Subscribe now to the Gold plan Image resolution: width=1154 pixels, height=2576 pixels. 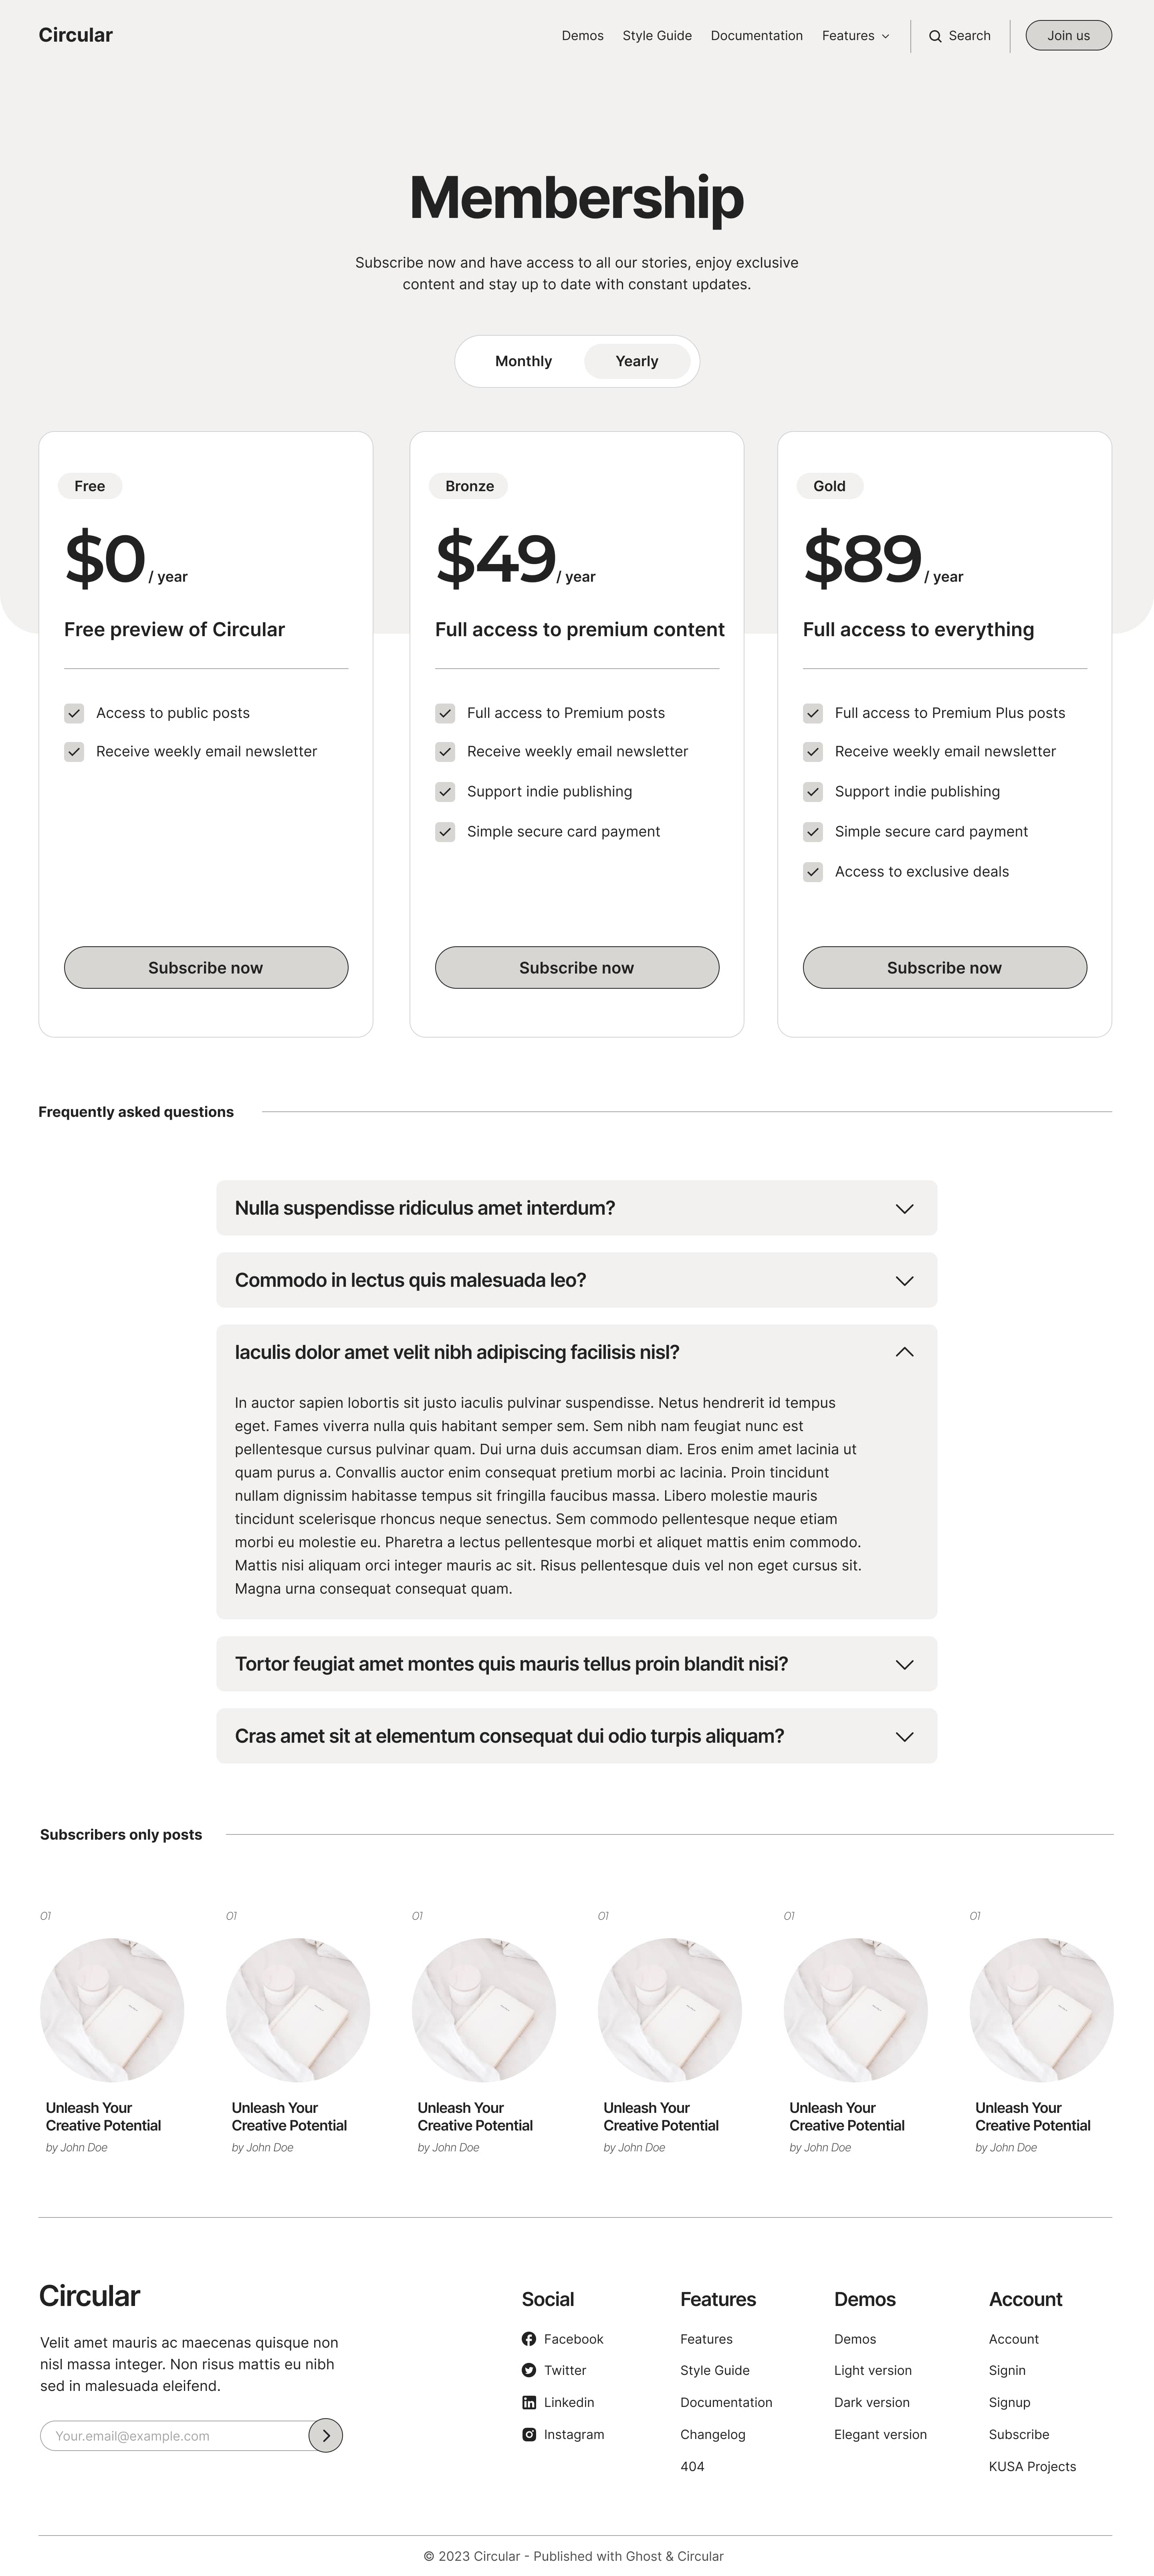coord(944,967)
